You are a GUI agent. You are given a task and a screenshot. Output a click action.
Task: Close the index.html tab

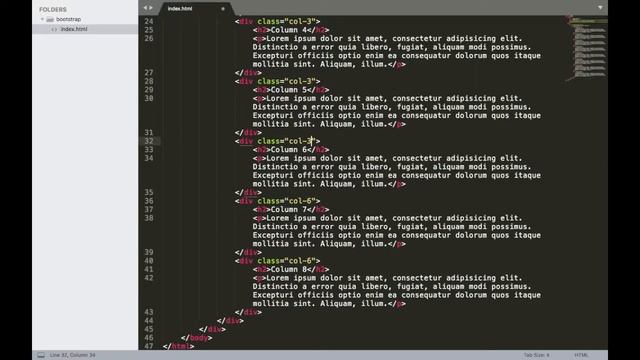[223, 9]
